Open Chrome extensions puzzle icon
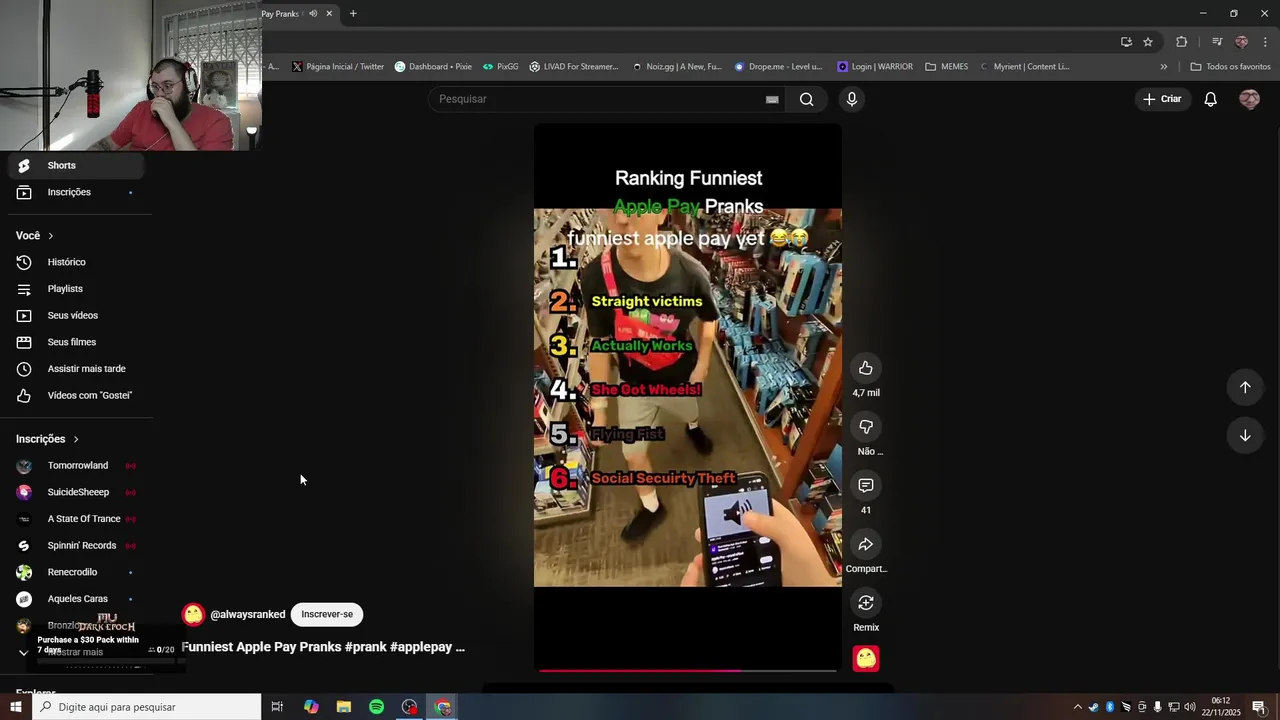This screenshot has height=720, width=1280. tap(1182, 42)
